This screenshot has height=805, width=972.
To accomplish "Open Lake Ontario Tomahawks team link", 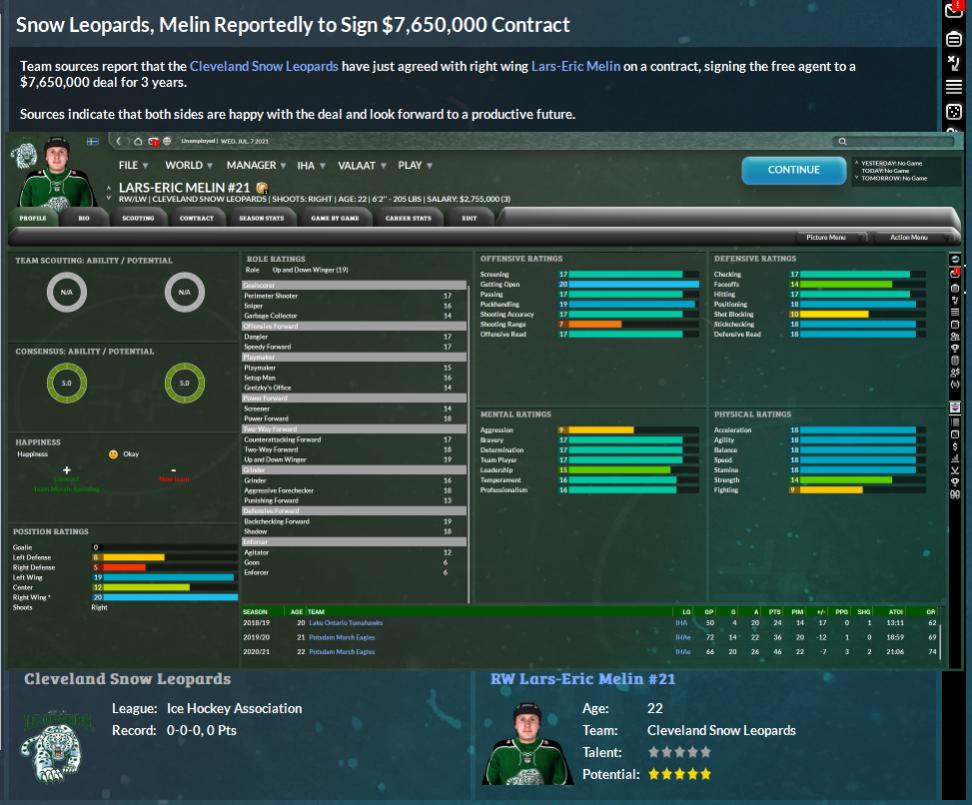I will 346,623.
